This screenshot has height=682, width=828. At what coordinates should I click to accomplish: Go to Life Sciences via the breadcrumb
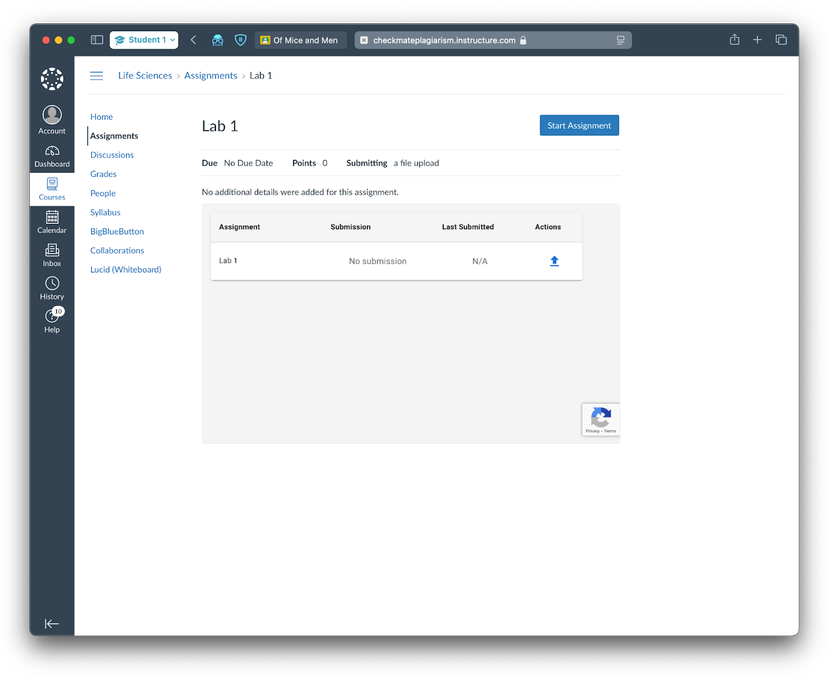143,75
